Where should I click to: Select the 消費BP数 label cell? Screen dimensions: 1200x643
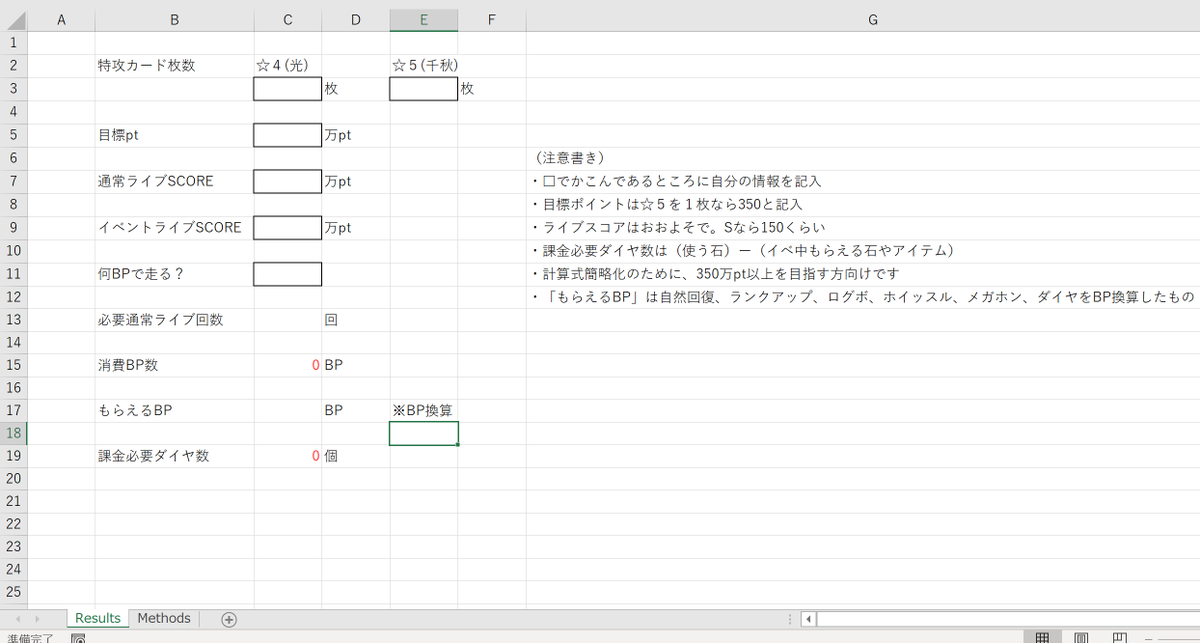tap(175, 365)
